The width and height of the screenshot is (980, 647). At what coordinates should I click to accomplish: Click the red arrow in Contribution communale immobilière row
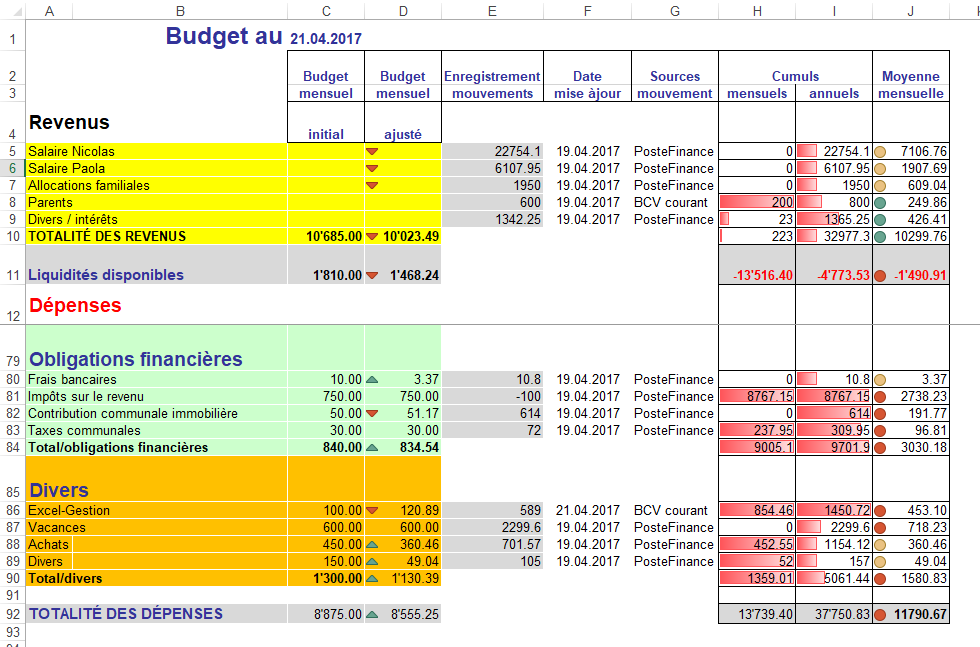click(x=372, y=413)
